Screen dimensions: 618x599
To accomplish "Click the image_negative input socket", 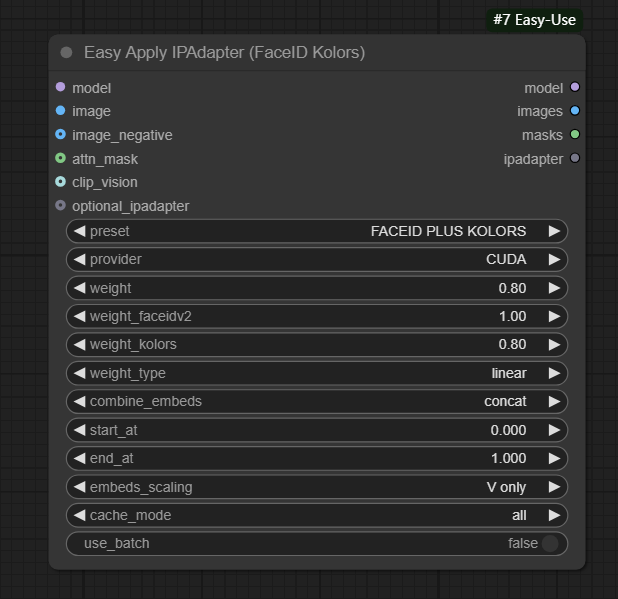I will click(x=61, y=135).
